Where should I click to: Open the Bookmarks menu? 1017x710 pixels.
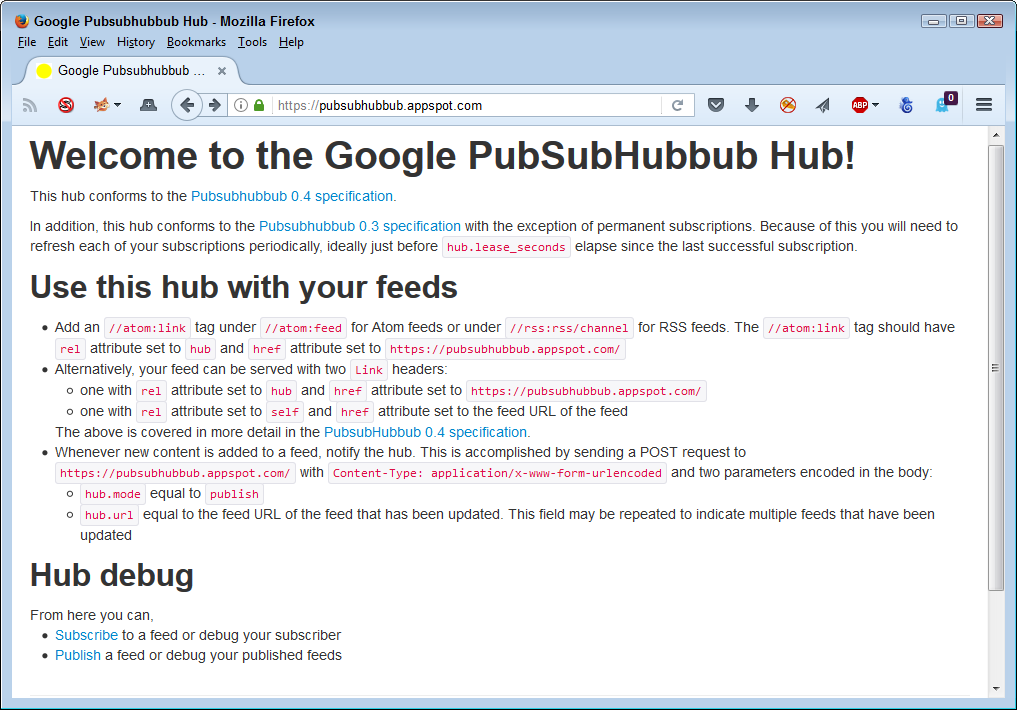[196, 42]
